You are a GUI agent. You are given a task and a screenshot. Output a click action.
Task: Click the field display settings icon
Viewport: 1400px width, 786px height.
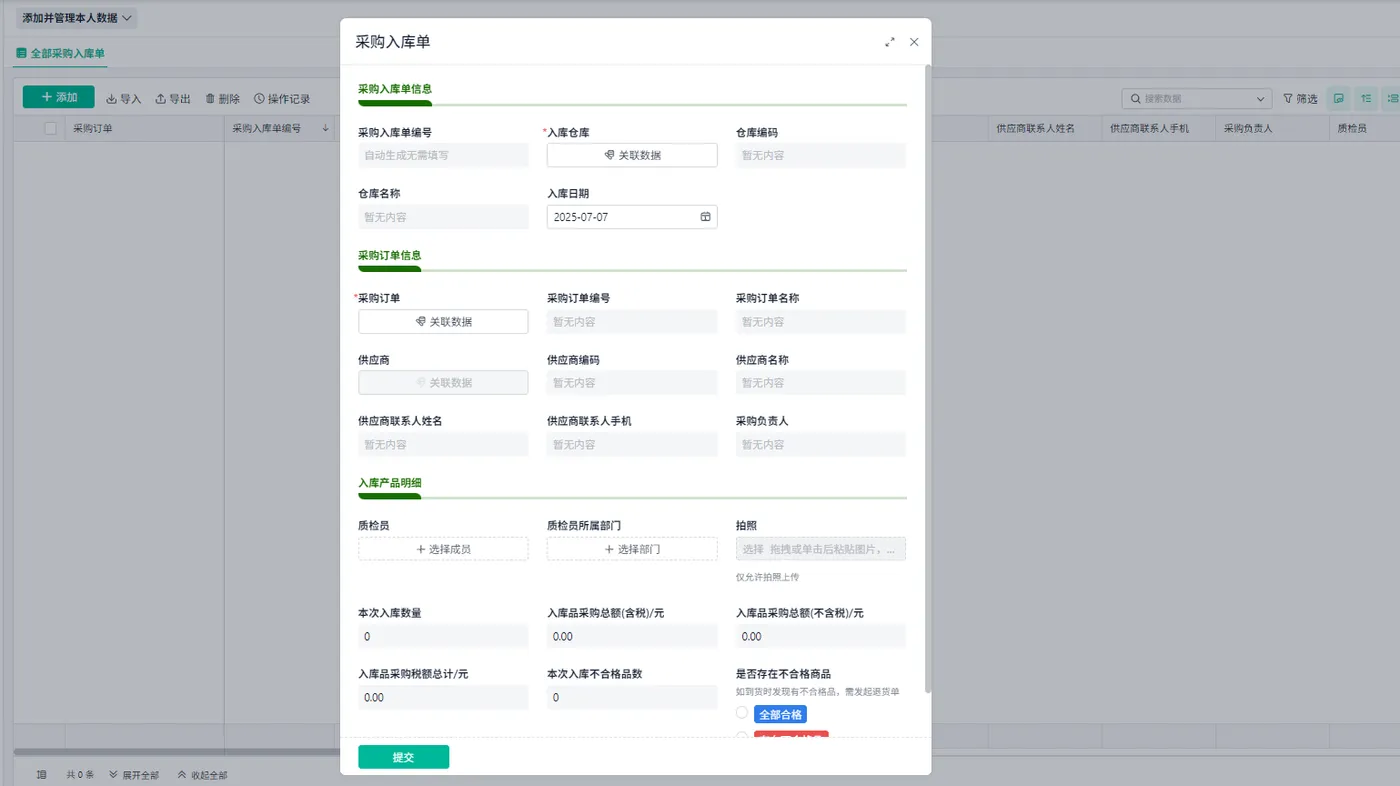(x=1338, y=99)
